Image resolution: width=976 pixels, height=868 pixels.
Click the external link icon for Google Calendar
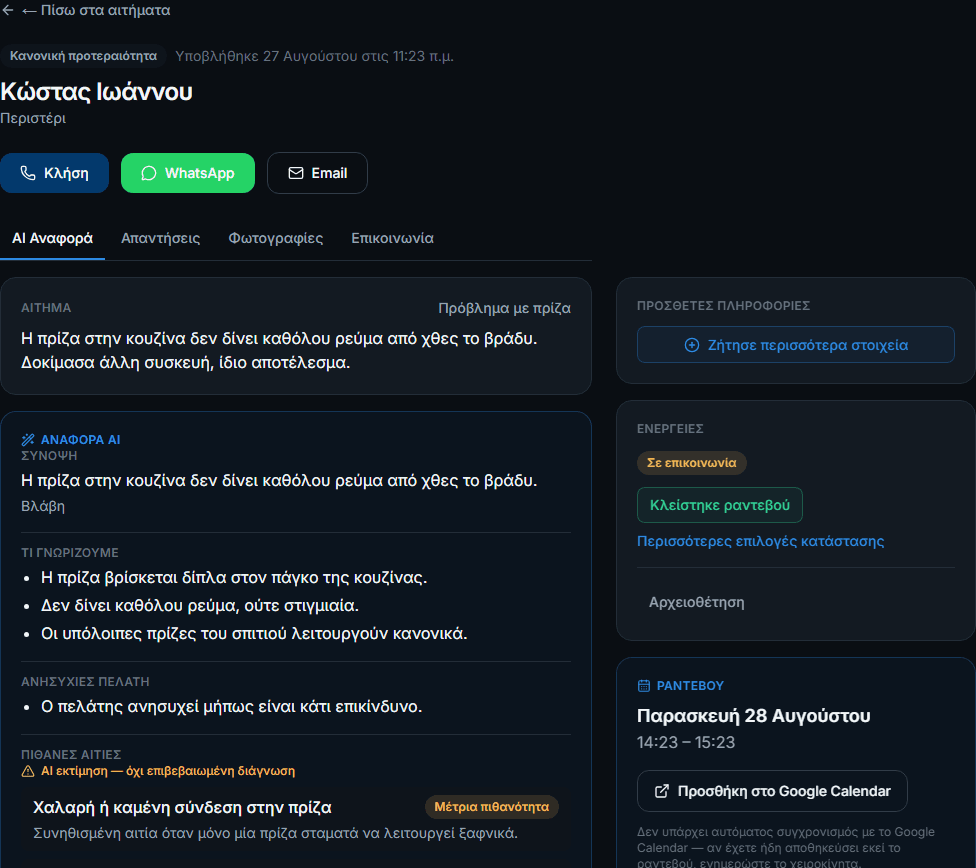(x=662, y=791)
